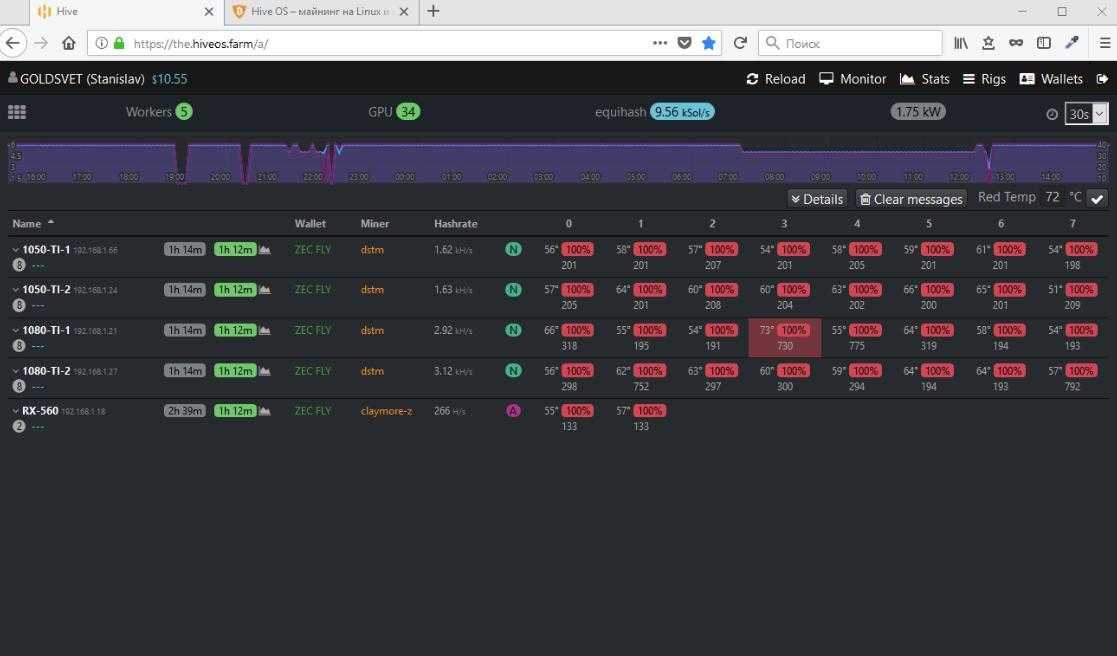Expand the 1080-TI-1 rig row chevron
This screenshot has height=656, width=1117.
(16, 331)
